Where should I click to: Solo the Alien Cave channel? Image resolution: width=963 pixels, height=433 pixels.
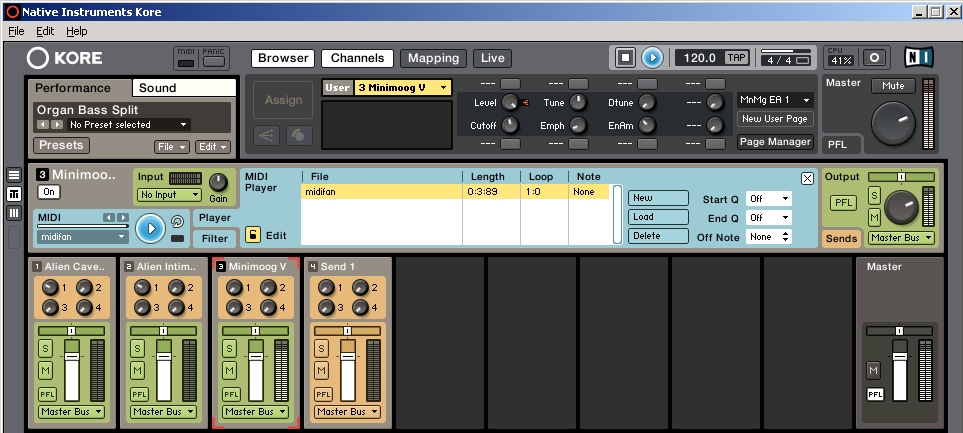[45, 349]
